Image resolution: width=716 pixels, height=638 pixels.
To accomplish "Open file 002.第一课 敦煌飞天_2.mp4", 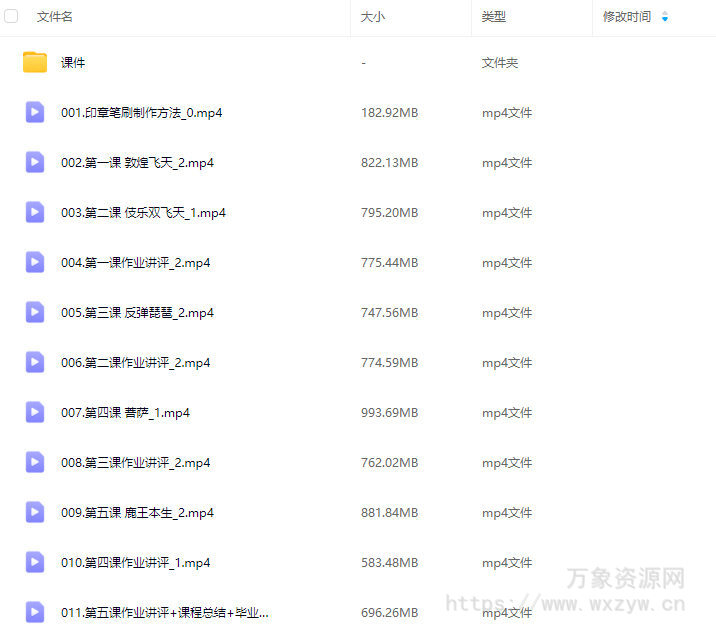I will (137, 163).
